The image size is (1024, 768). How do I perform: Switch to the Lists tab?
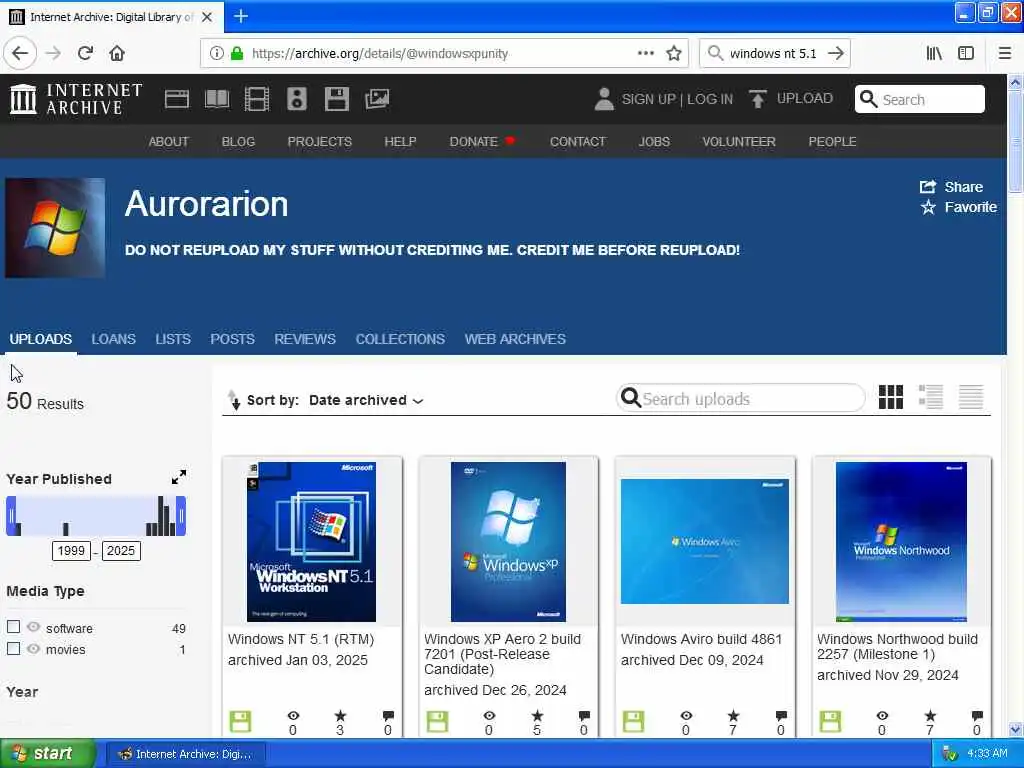(x=173, y=340)
